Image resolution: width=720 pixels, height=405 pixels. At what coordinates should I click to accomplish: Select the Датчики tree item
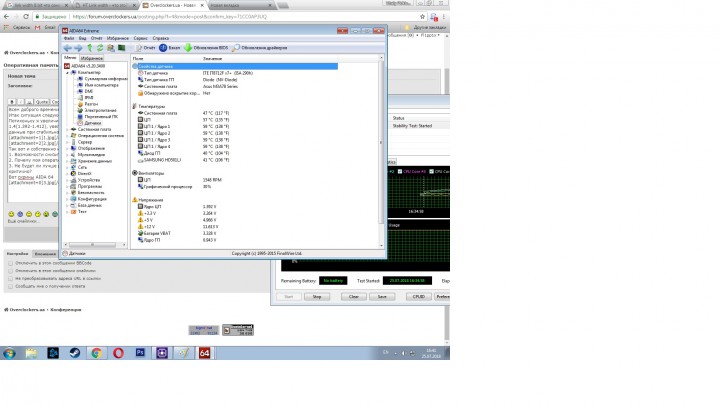pos(89,123)
